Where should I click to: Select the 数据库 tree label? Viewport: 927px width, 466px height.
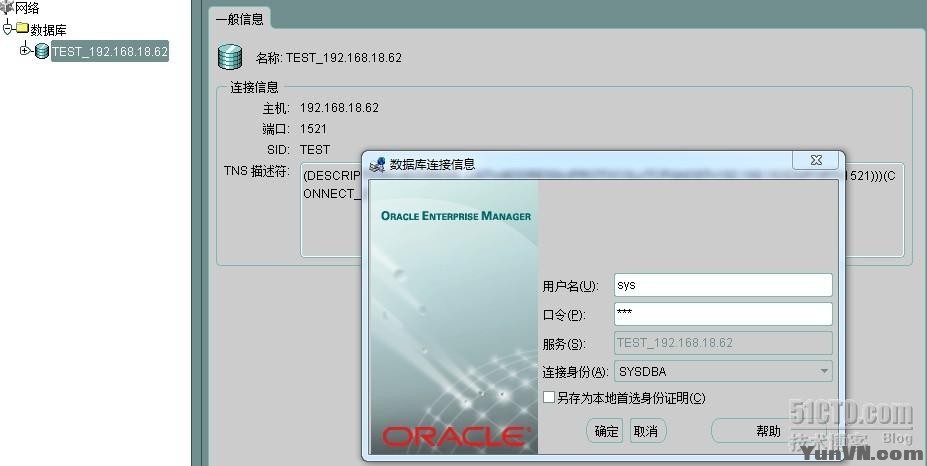pos(48,30)
